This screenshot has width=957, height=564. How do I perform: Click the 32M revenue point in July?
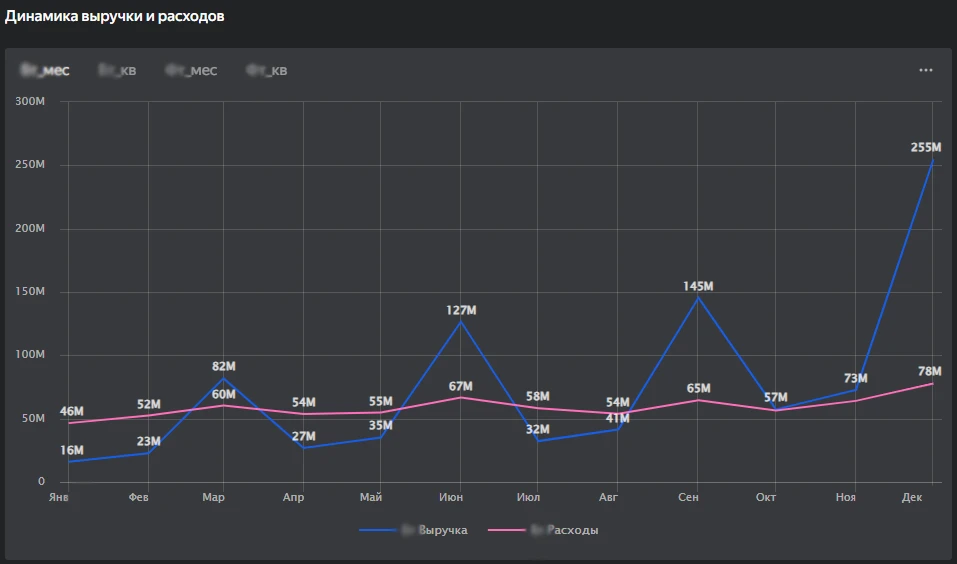pos(539,441)
